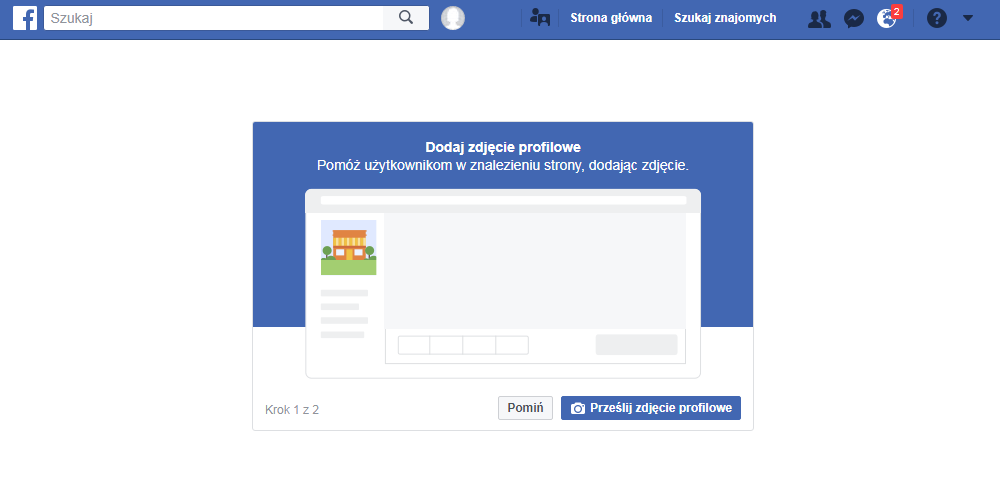Screen dimensions: 1000x493
Task: Open notifications globe icon
Action: 886,18
